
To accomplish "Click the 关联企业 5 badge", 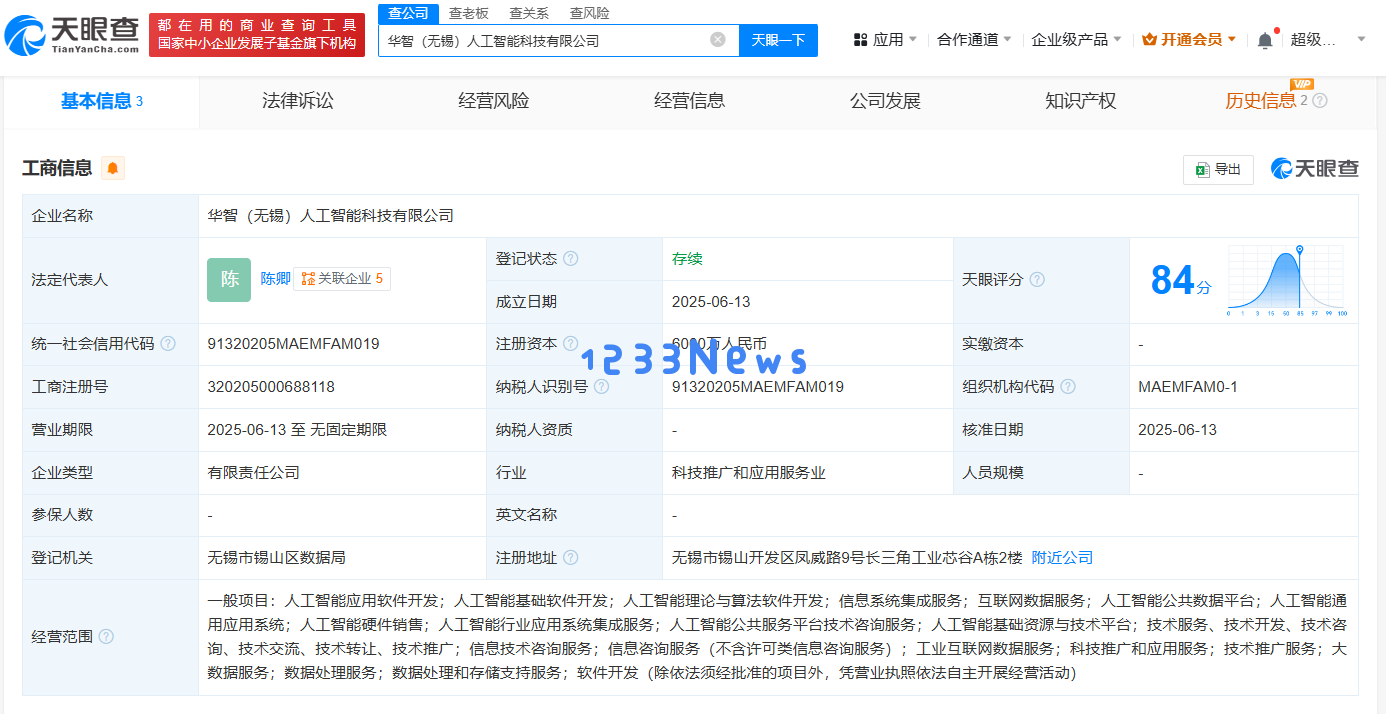I will [x=342, y=279].
